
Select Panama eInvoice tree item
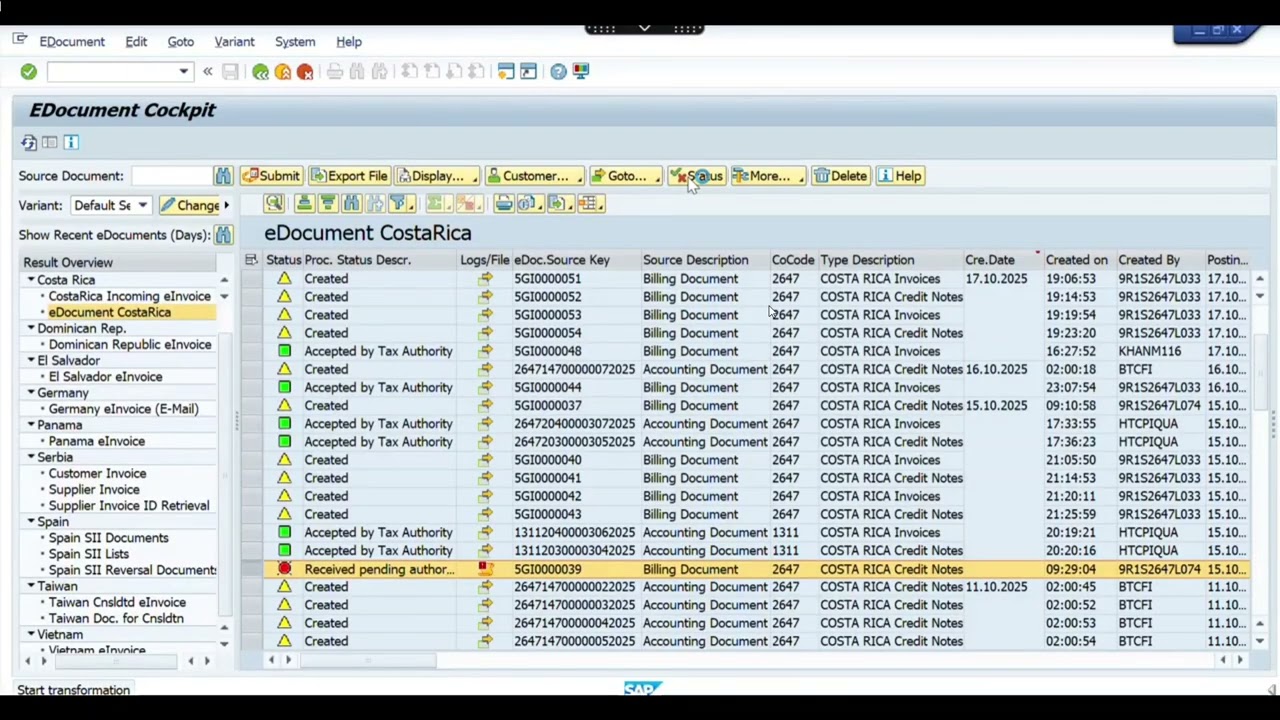pyautogui.click(x=96, y=441)
